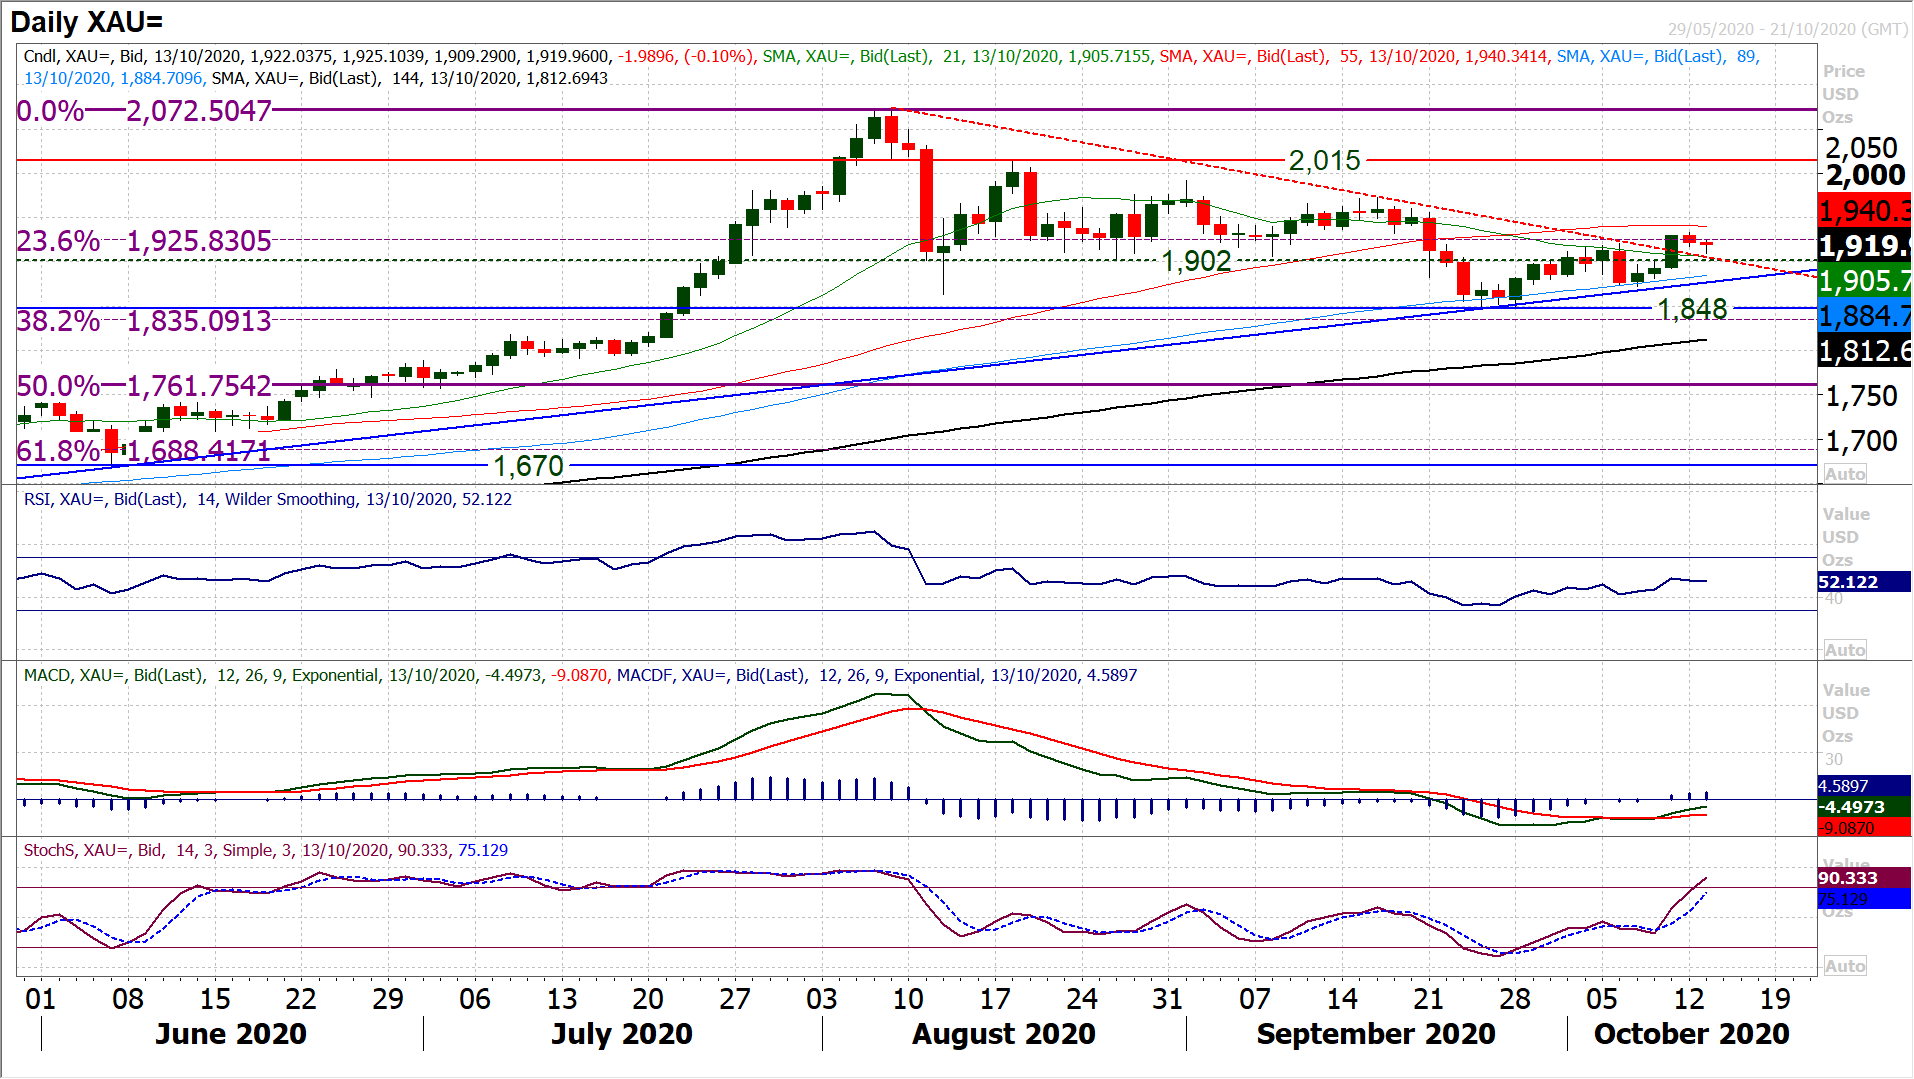Viewport: 1914px width, 1079px height.
Task: Click the 12 date tick in October
Action: pyautogui.click(x=1689, y=999)
